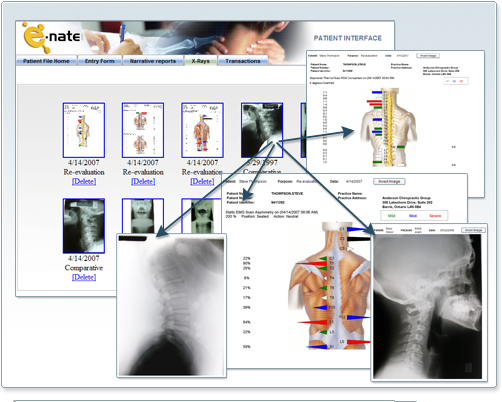Open the Narrative reports tab
The width and height of the screenshot is (502, 402).
coord(153,61)
